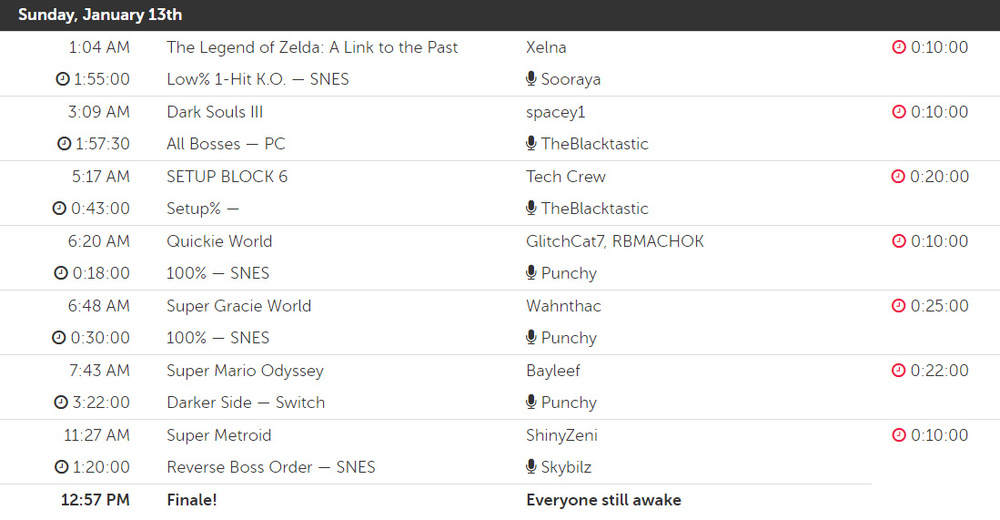The image size is (1000, 520).
Task: Click the red setup clock icon for Dark Souls III
Action: click(898, 112)
